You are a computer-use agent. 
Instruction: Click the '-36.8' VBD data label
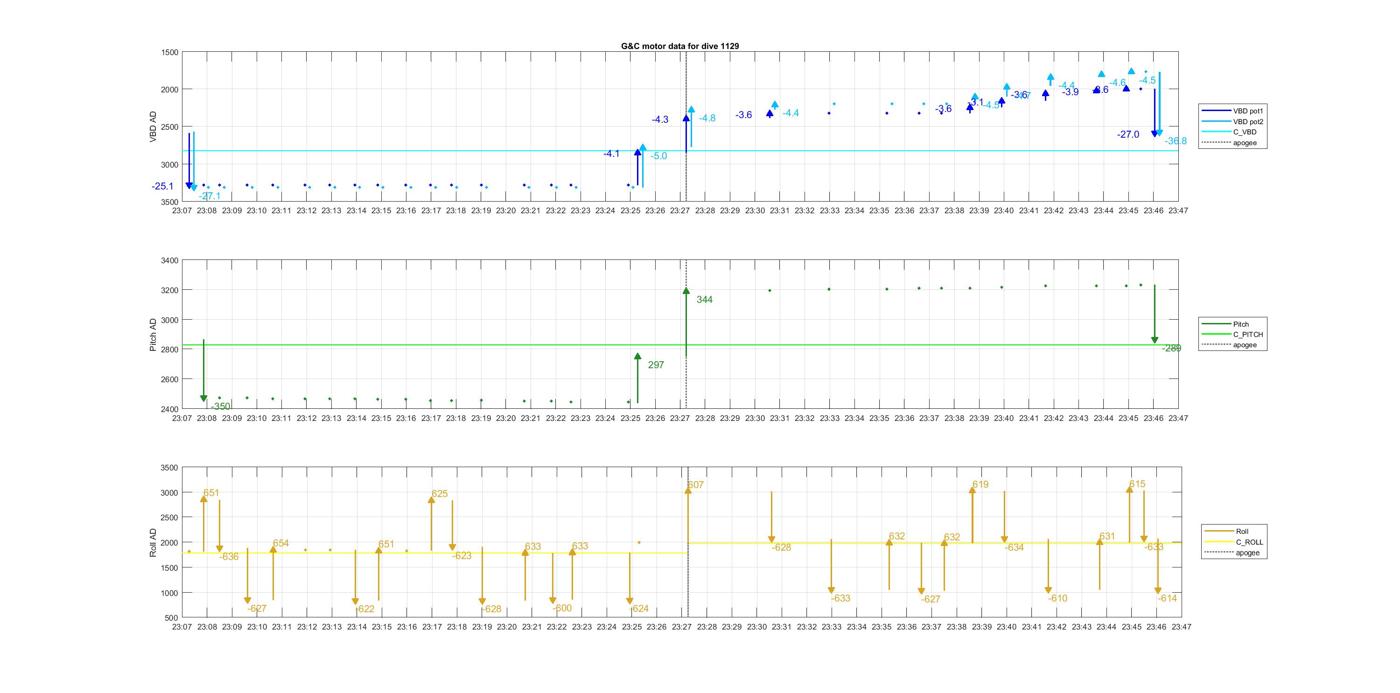pyautogui.click(x=1176, y=141)
